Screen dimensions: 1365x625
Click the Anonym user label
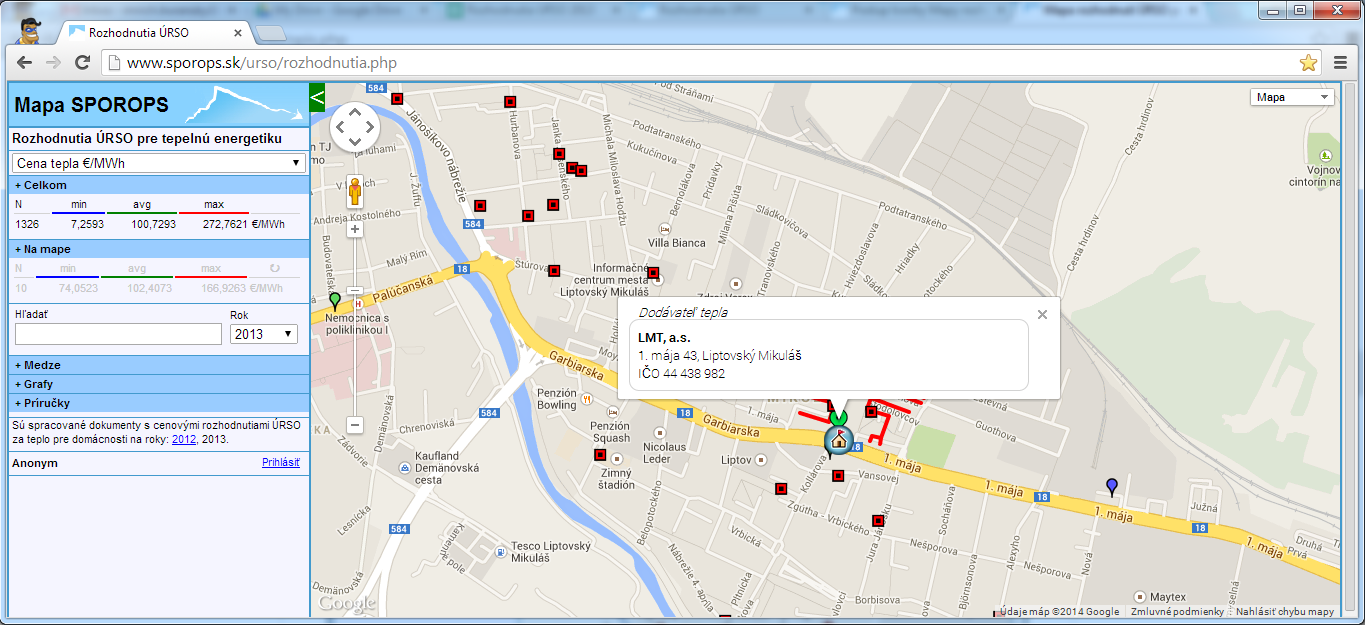pos(35,463)
